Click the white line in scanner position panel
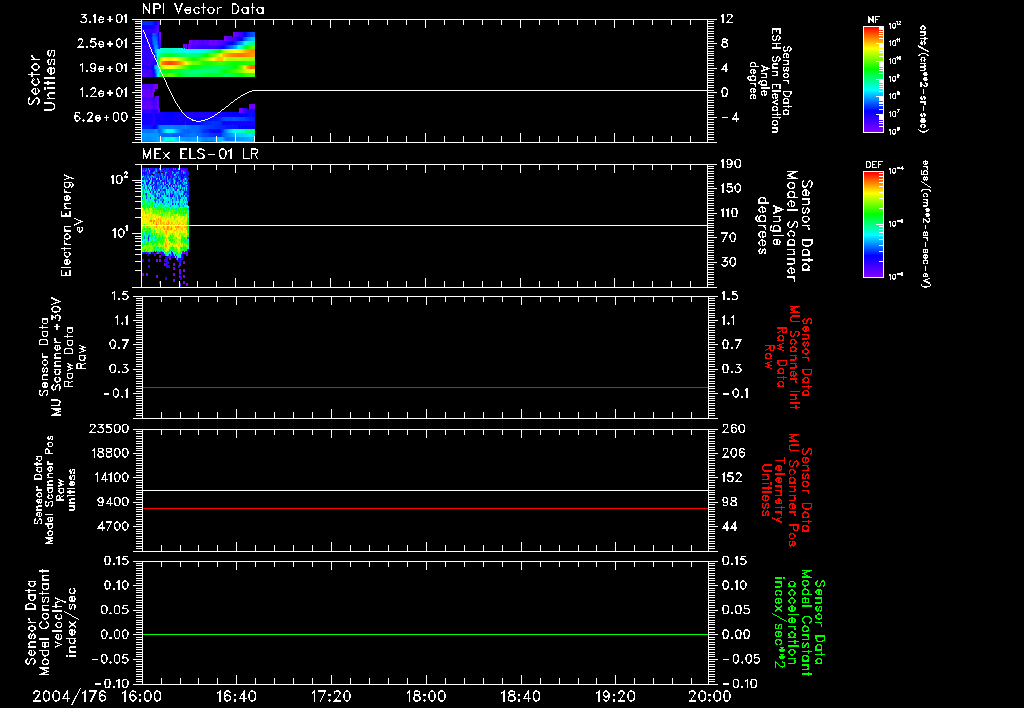Screen dimensions: 1024x708 425,491
